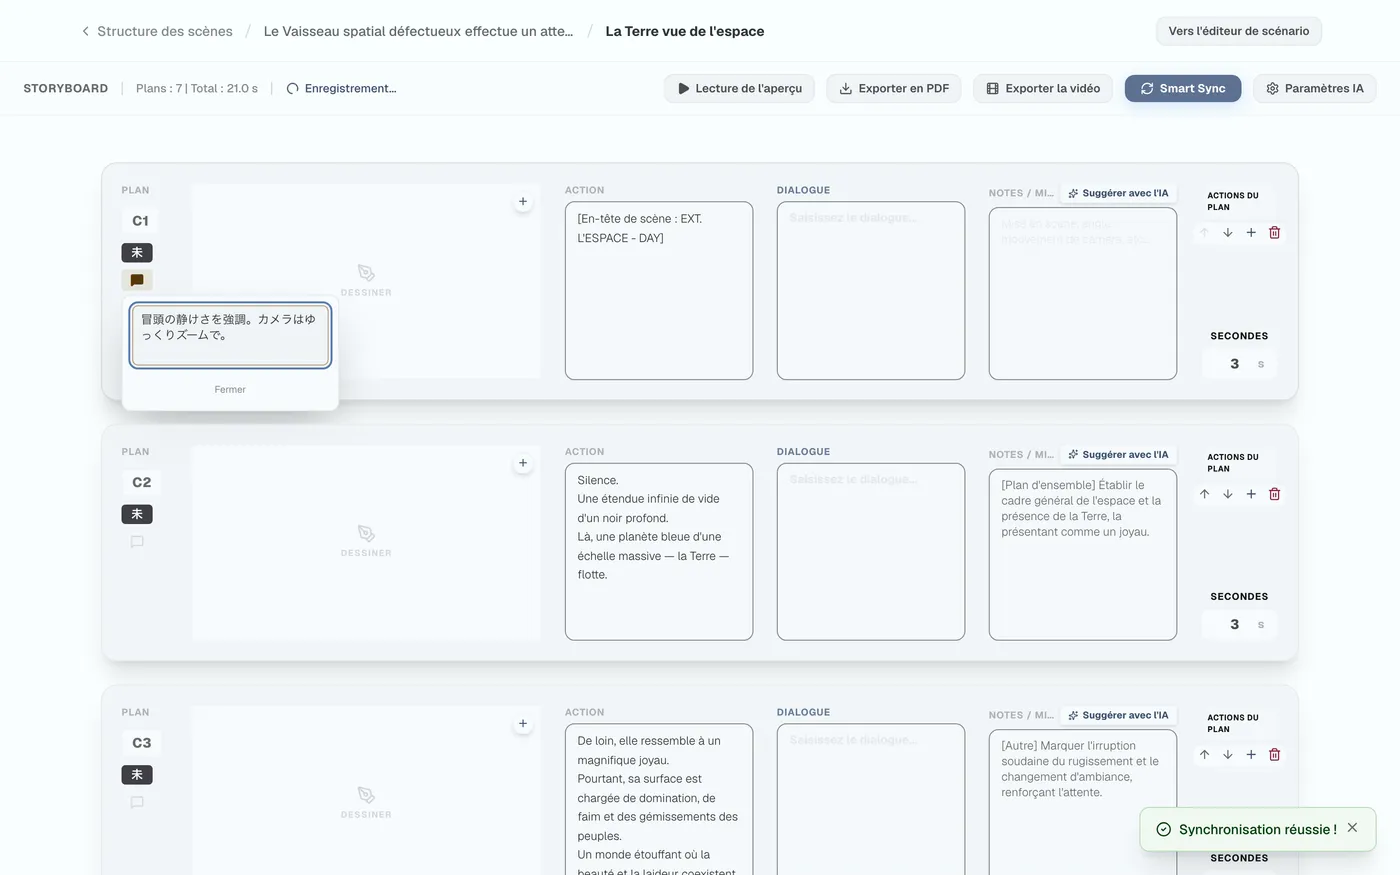1400x875 pixels.
Task: Click the Enregistrement… status indicator
Action: tap(342, 88)
